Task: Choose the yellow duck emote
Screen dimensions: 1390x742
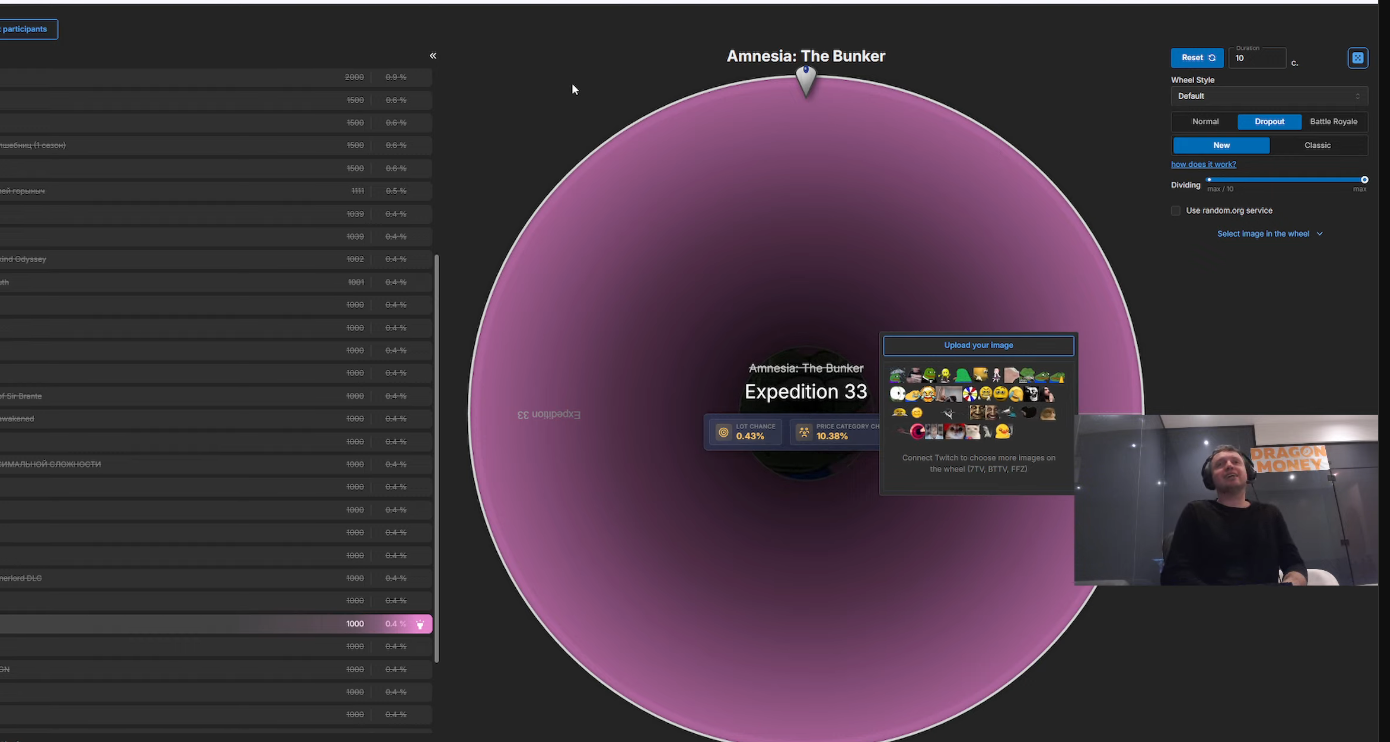Action: point(1003,432)
